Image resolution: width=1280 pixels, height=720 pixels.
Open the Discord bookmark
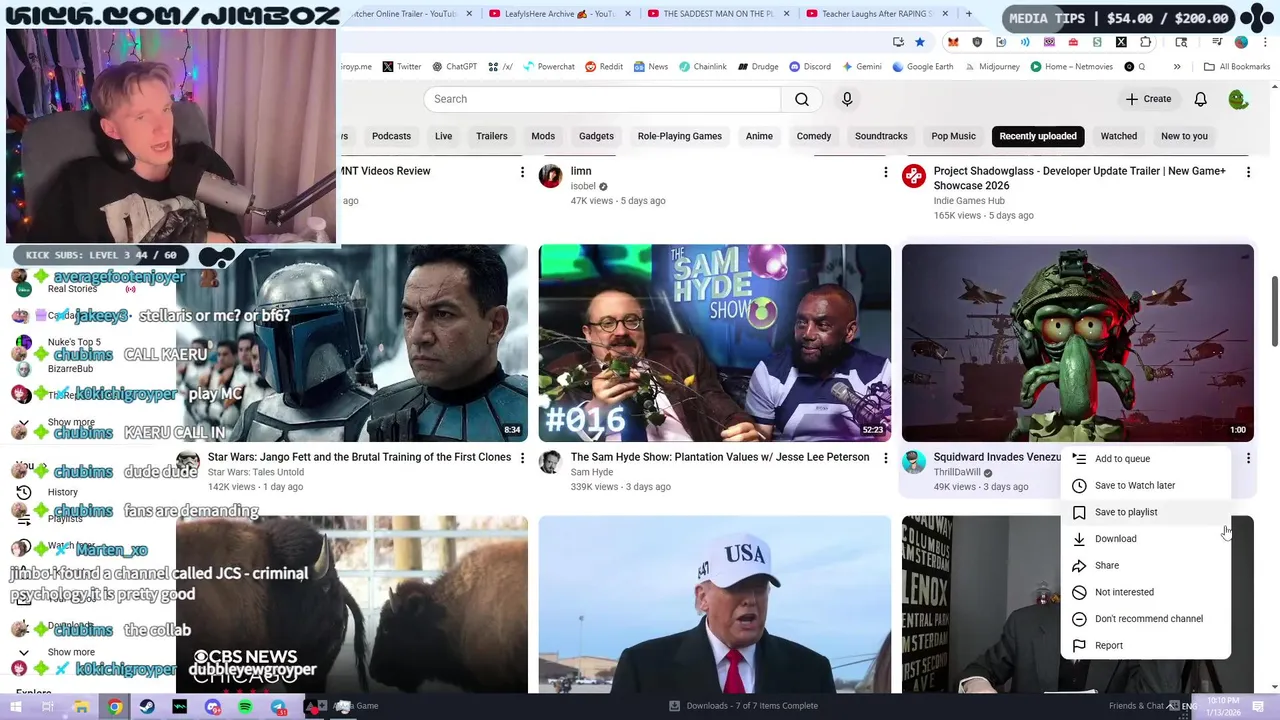[810, 67]
